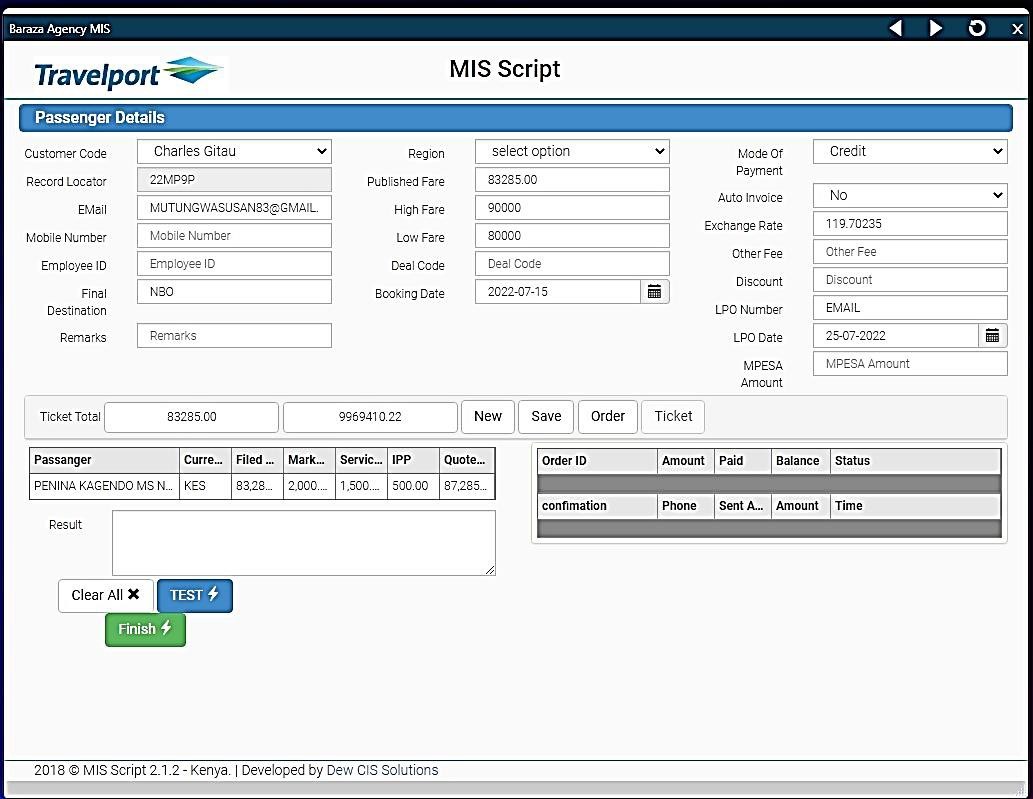Focus the Other Fee field
Image resolution: width=1033 pixels, height=799 pixels.
pyautogui.click(x=910, y=252)
